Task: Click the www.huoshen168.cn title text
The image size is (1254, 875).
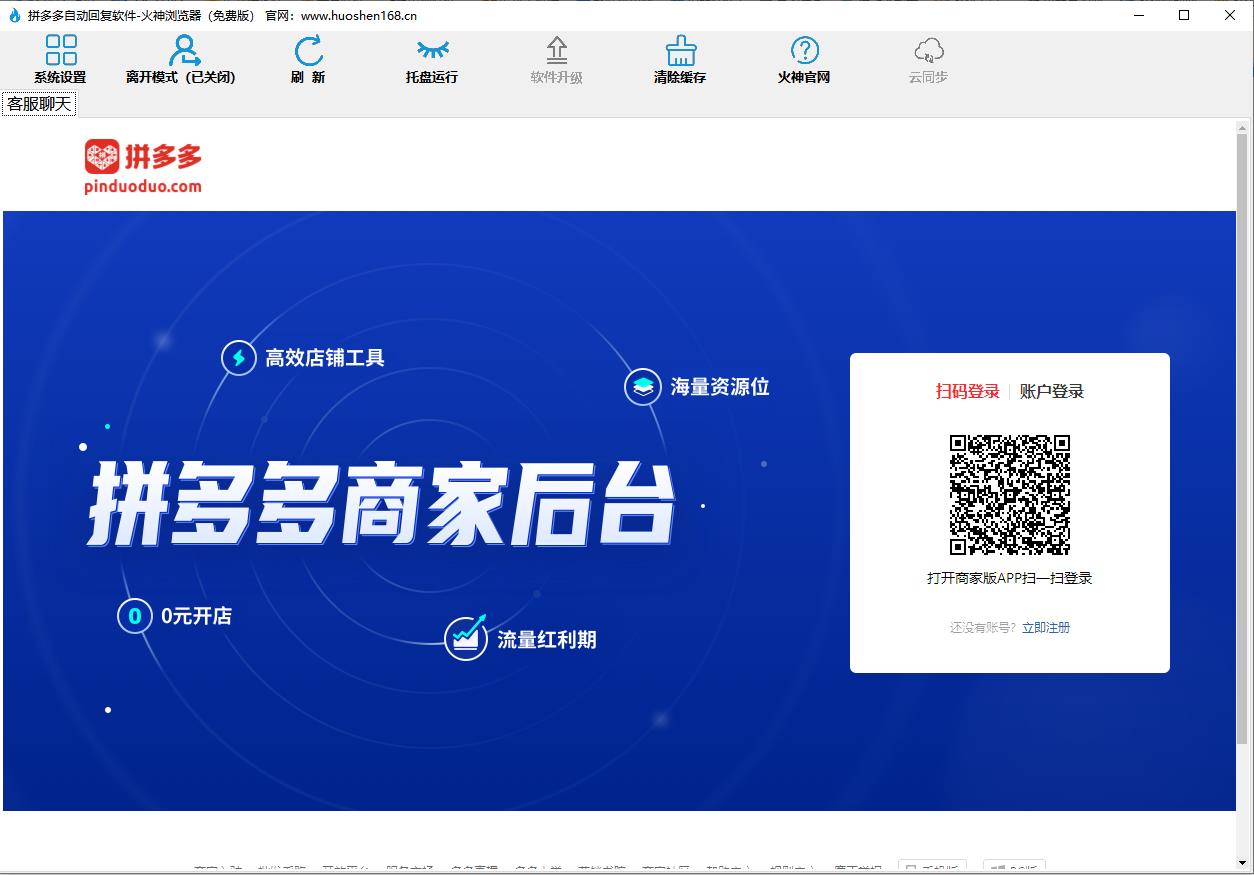Action: pyautogui.click(x=359, y=15)
